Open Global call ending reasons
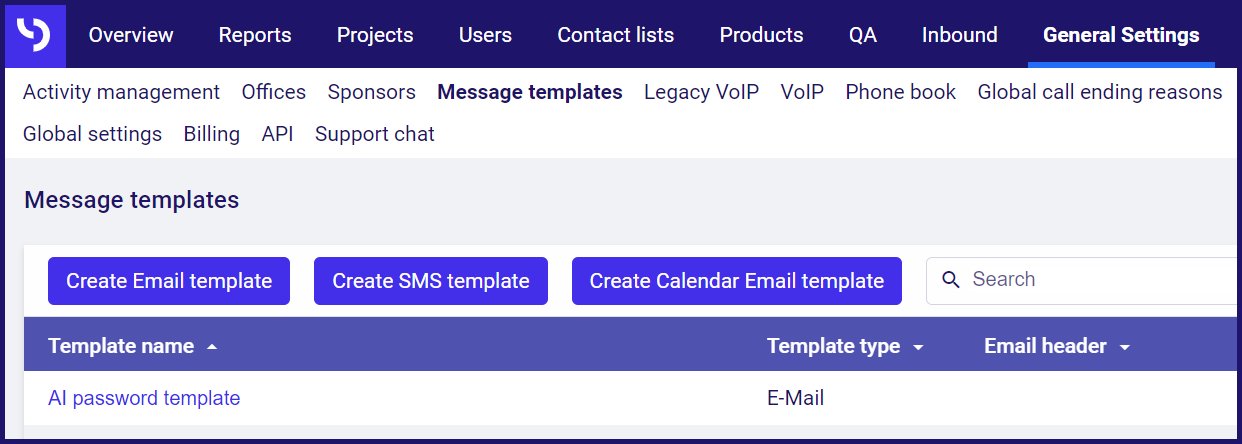Image resolution: width=1242 pixels, height=444 pixels. click(1100, 92)
